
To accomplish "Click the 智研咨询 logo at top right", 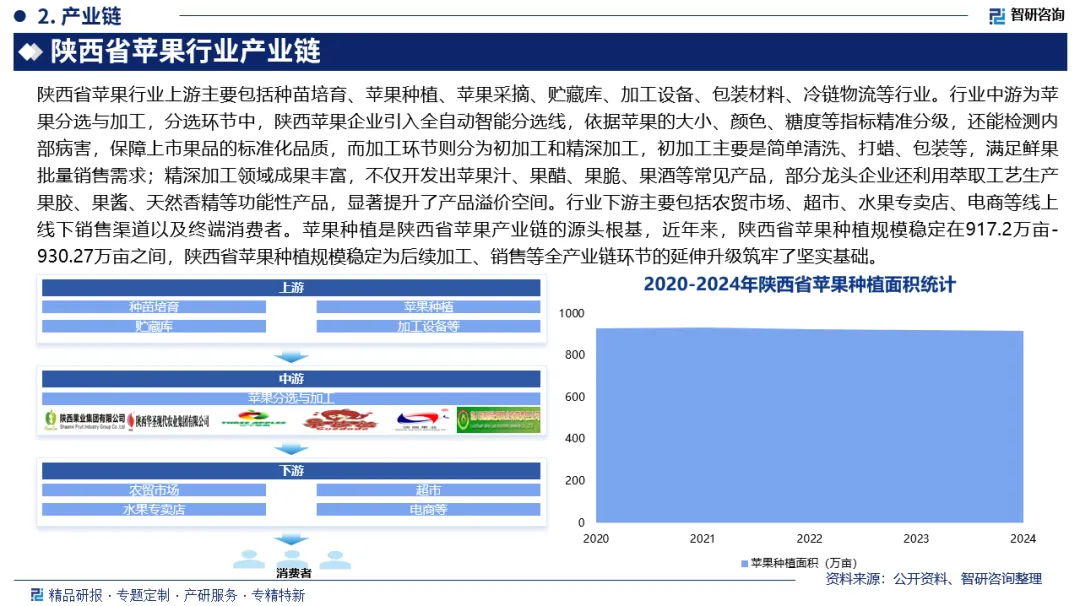I will pos(1026,15).
